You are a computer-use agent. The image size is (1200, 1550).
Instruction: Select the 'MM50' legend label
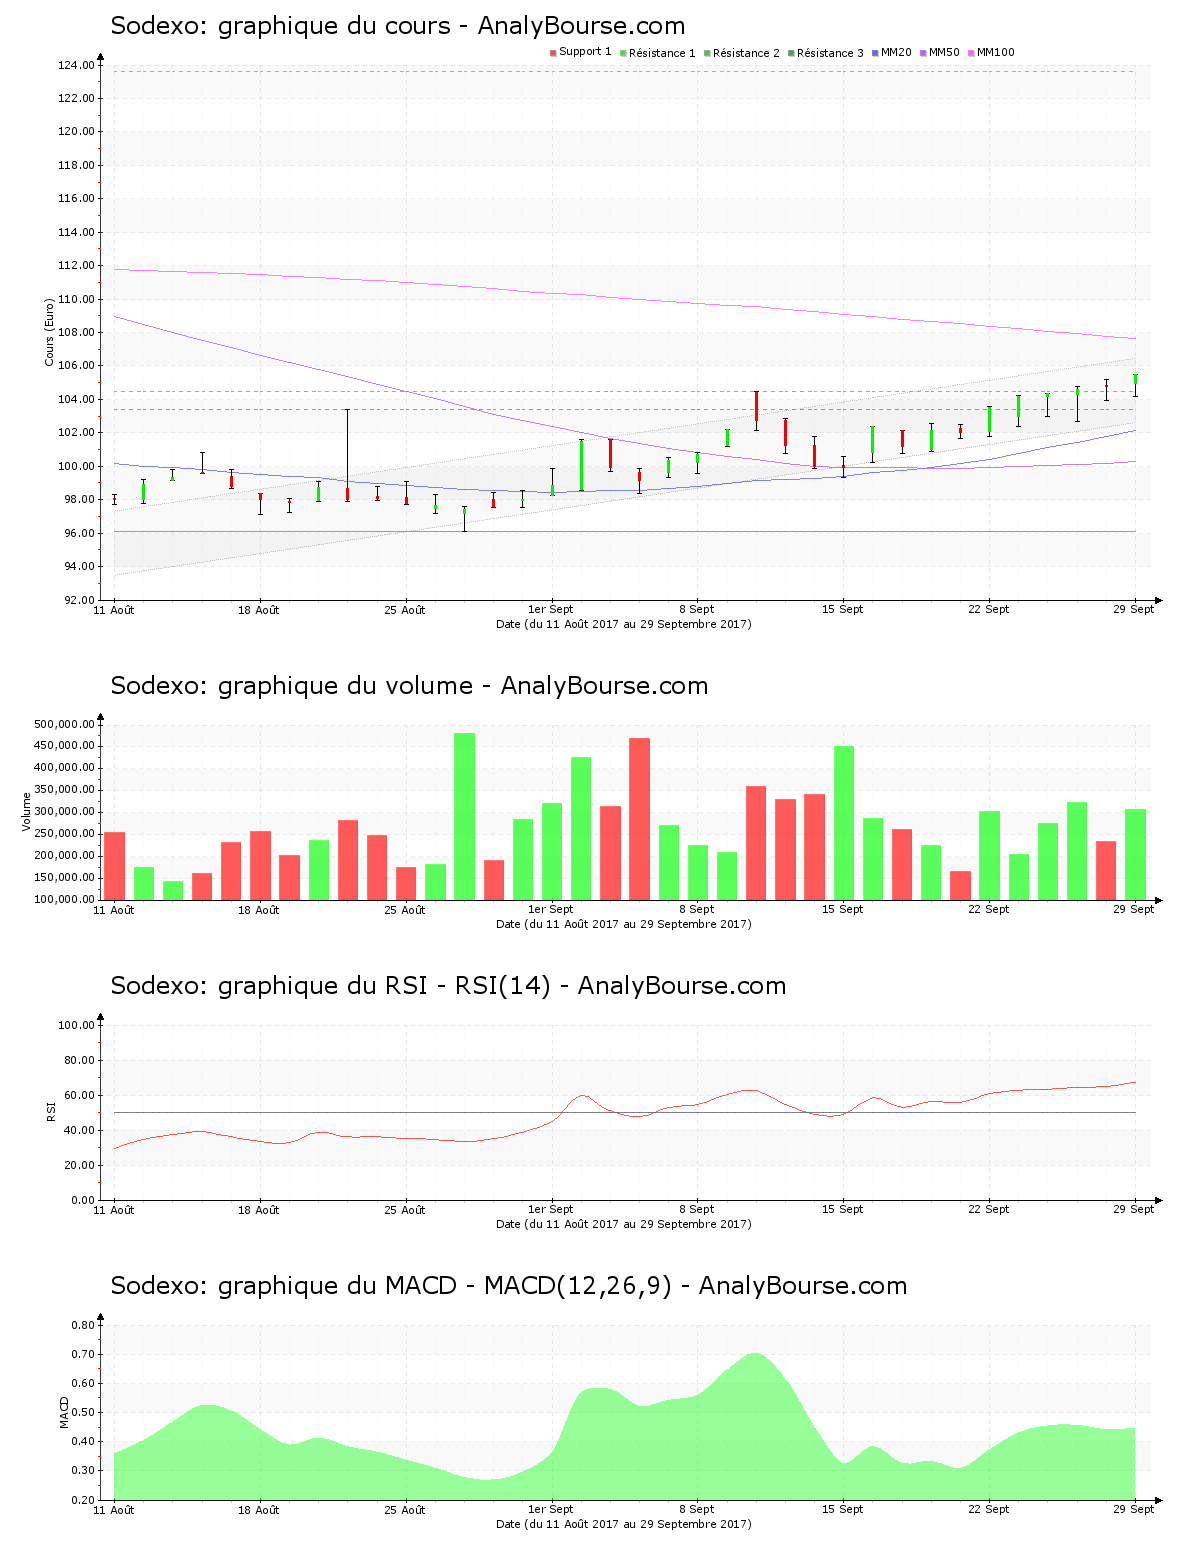[944, 52]
